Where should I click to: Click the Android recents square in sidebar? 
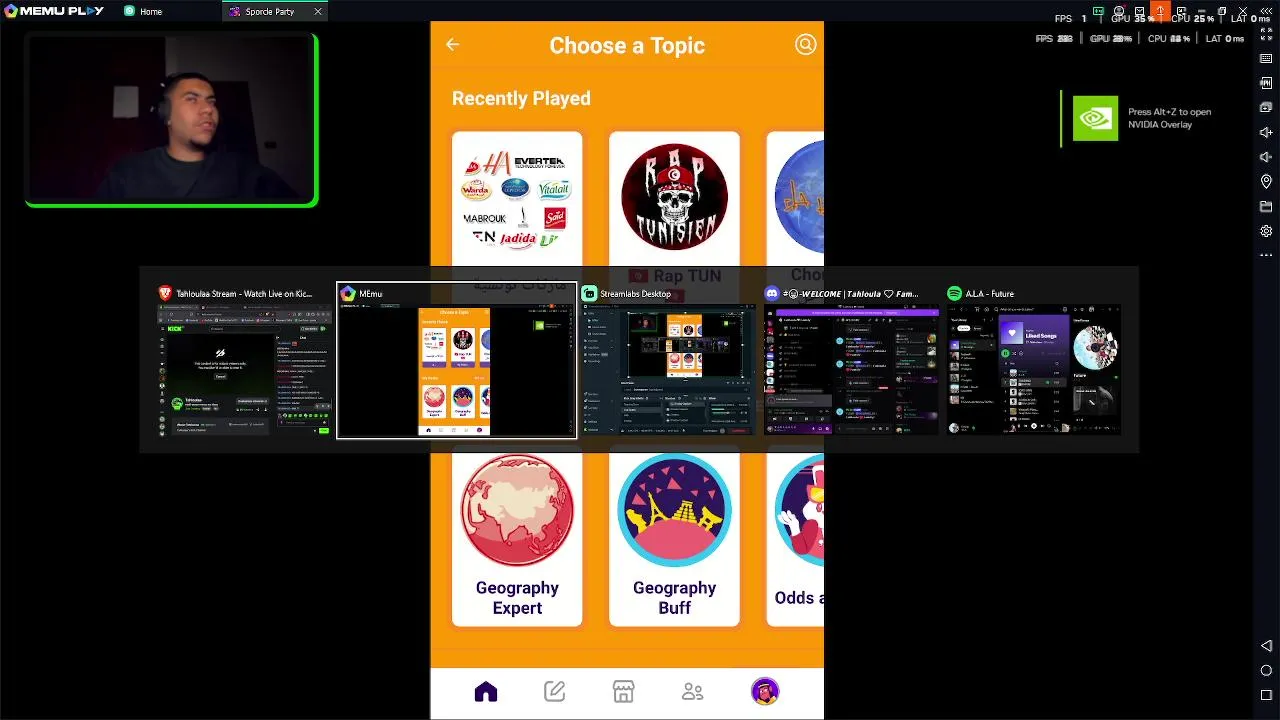click(1266, 695)
